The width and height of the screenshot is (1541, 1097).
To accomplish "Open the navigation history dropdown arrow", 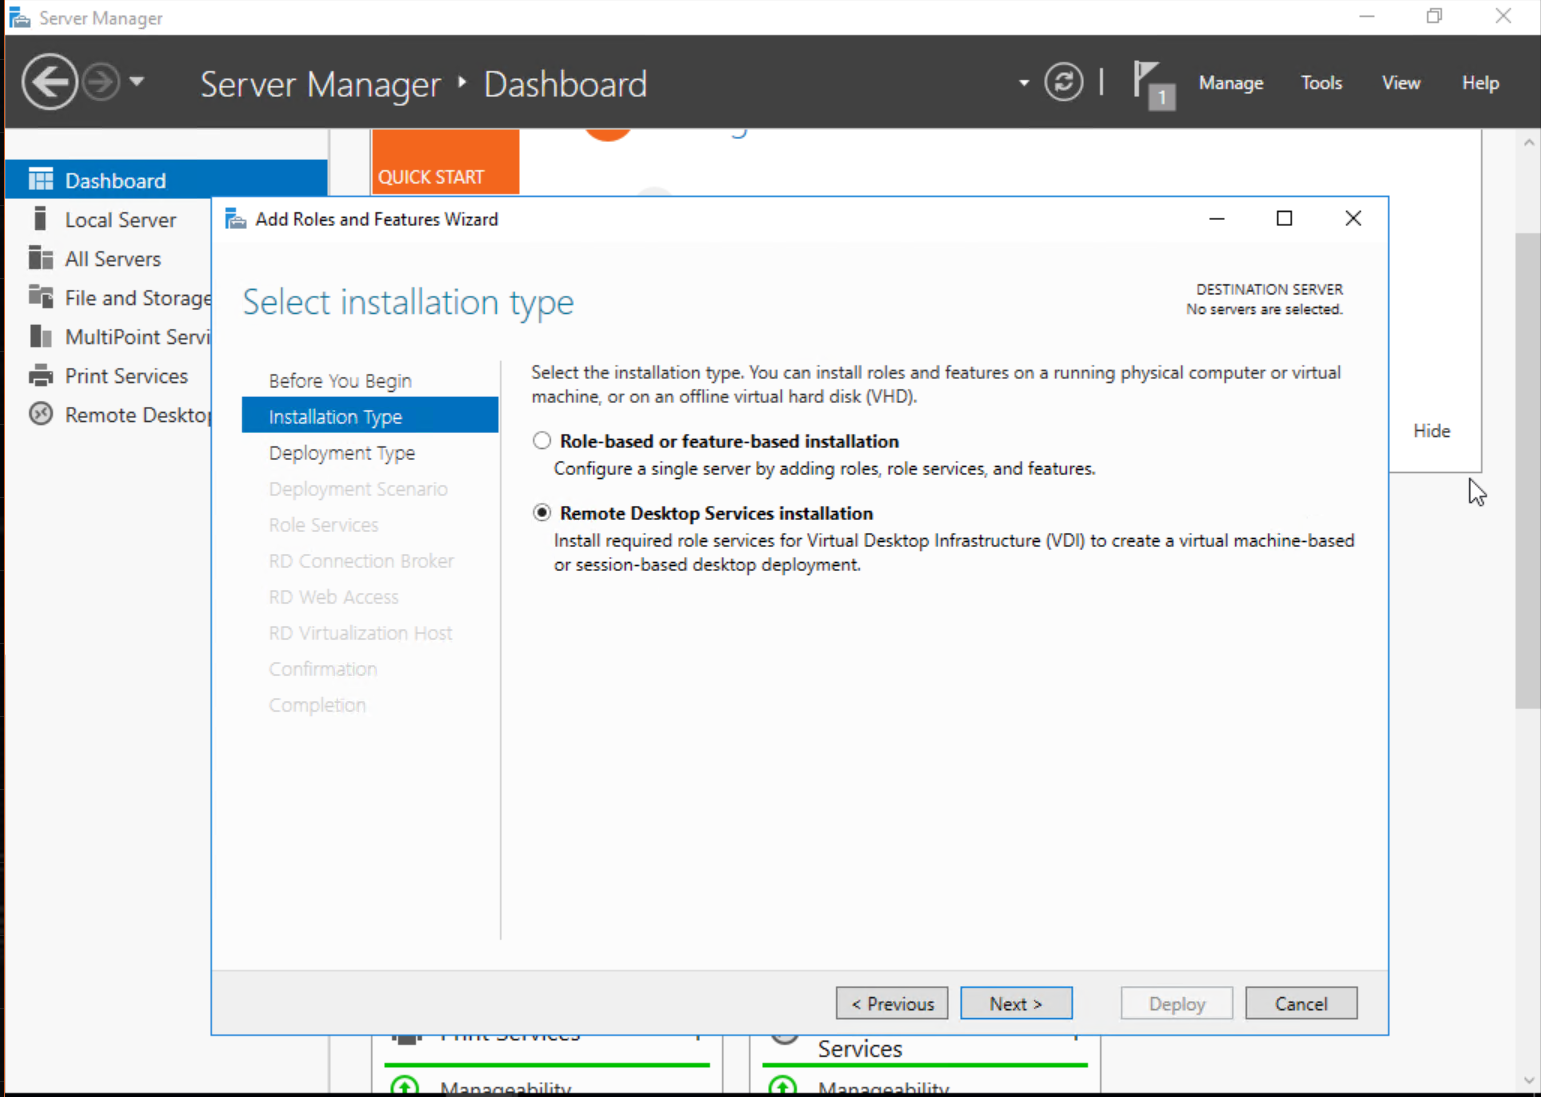I will pyautogui.click(x=137, y=81).
